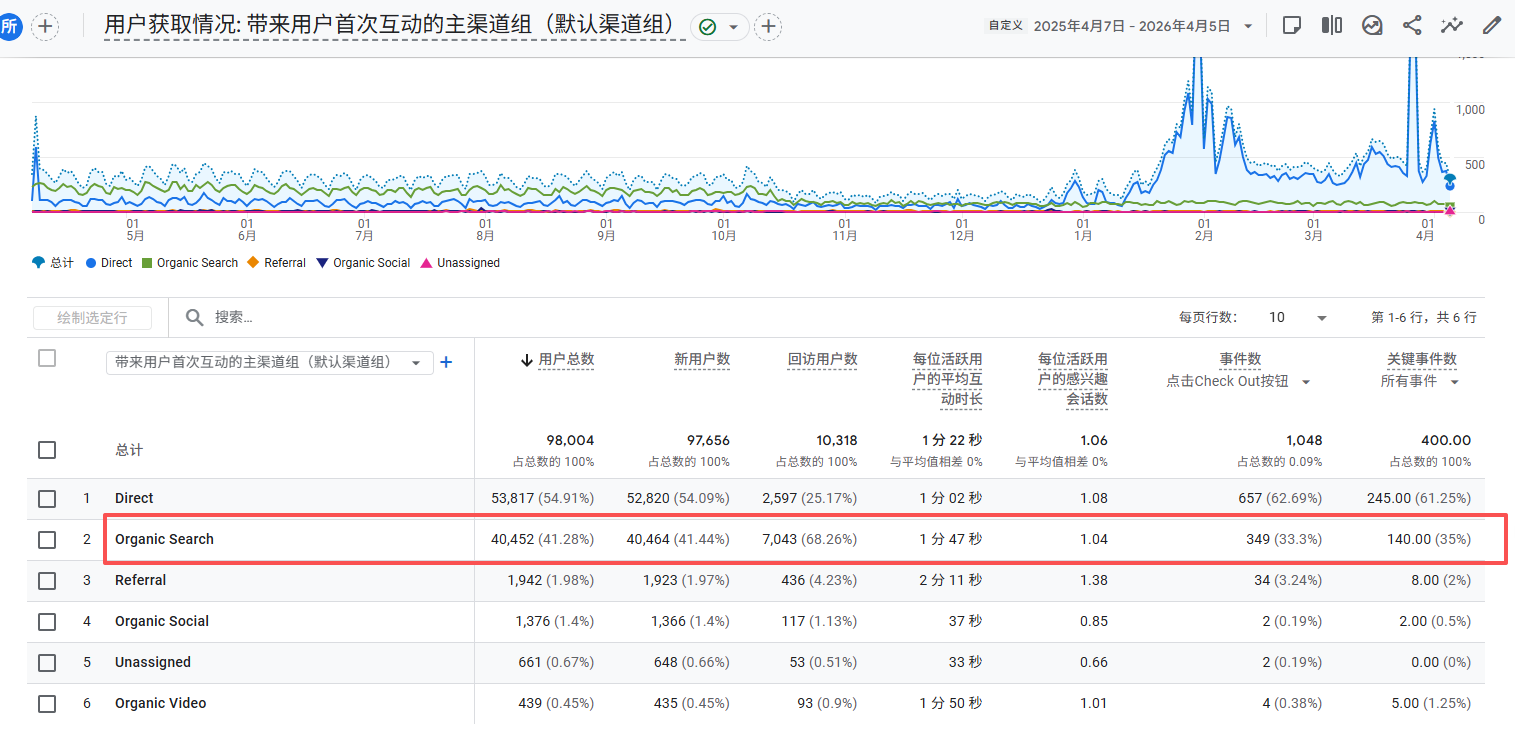Viewport: 1515px width, 742px height.
Task: Click the annotations note icon
Action: click(x=1292, y=26)
